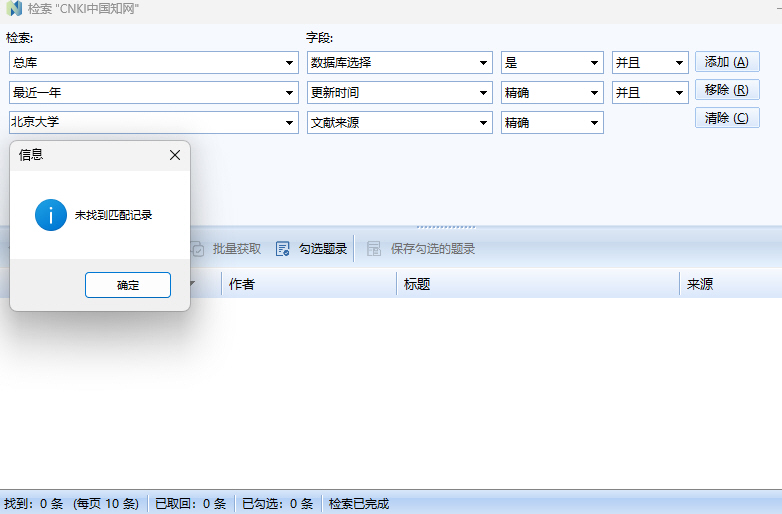Click the 保存勾选的题录 toolbar icon

coord(374,249)
